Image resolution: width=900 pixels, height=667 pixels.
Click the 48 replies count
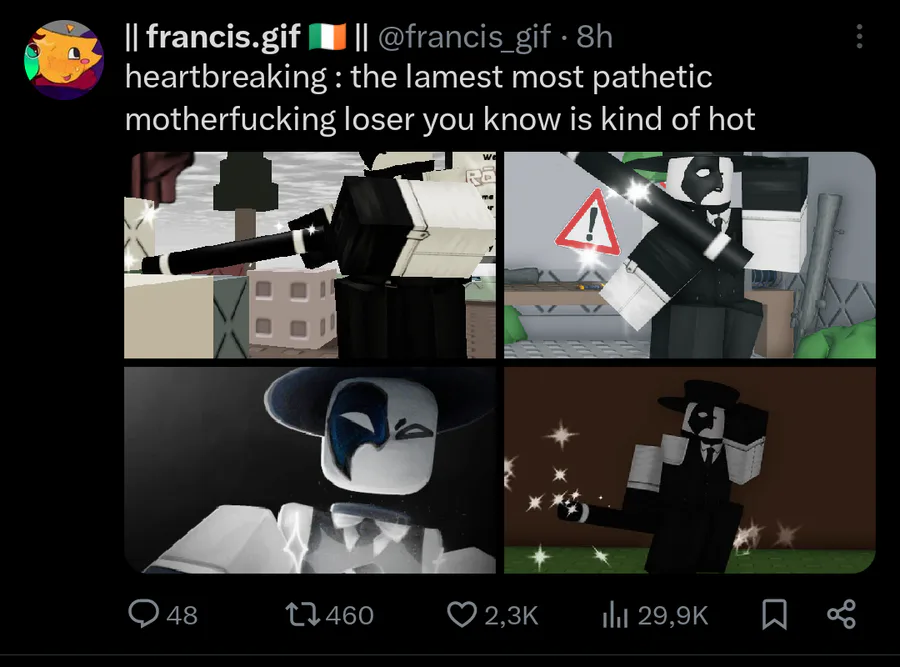pos(182,615)
